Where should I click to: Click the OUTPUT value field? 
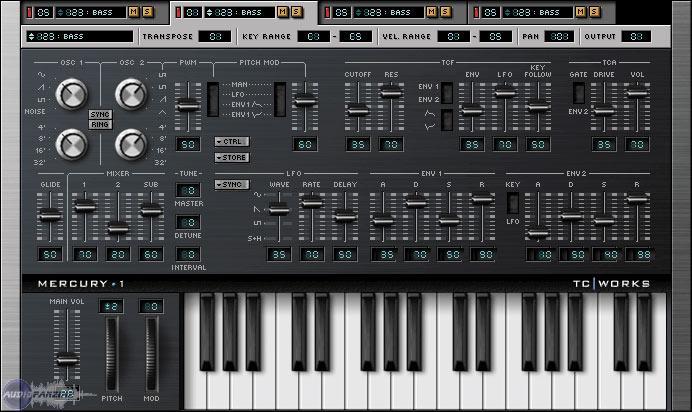tap(636, 36)
